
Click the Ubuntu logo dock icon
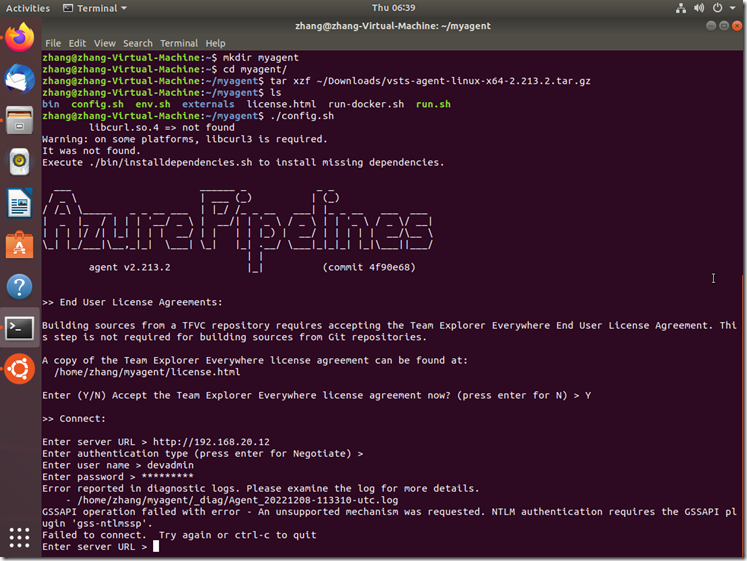[x=20, y=369]
